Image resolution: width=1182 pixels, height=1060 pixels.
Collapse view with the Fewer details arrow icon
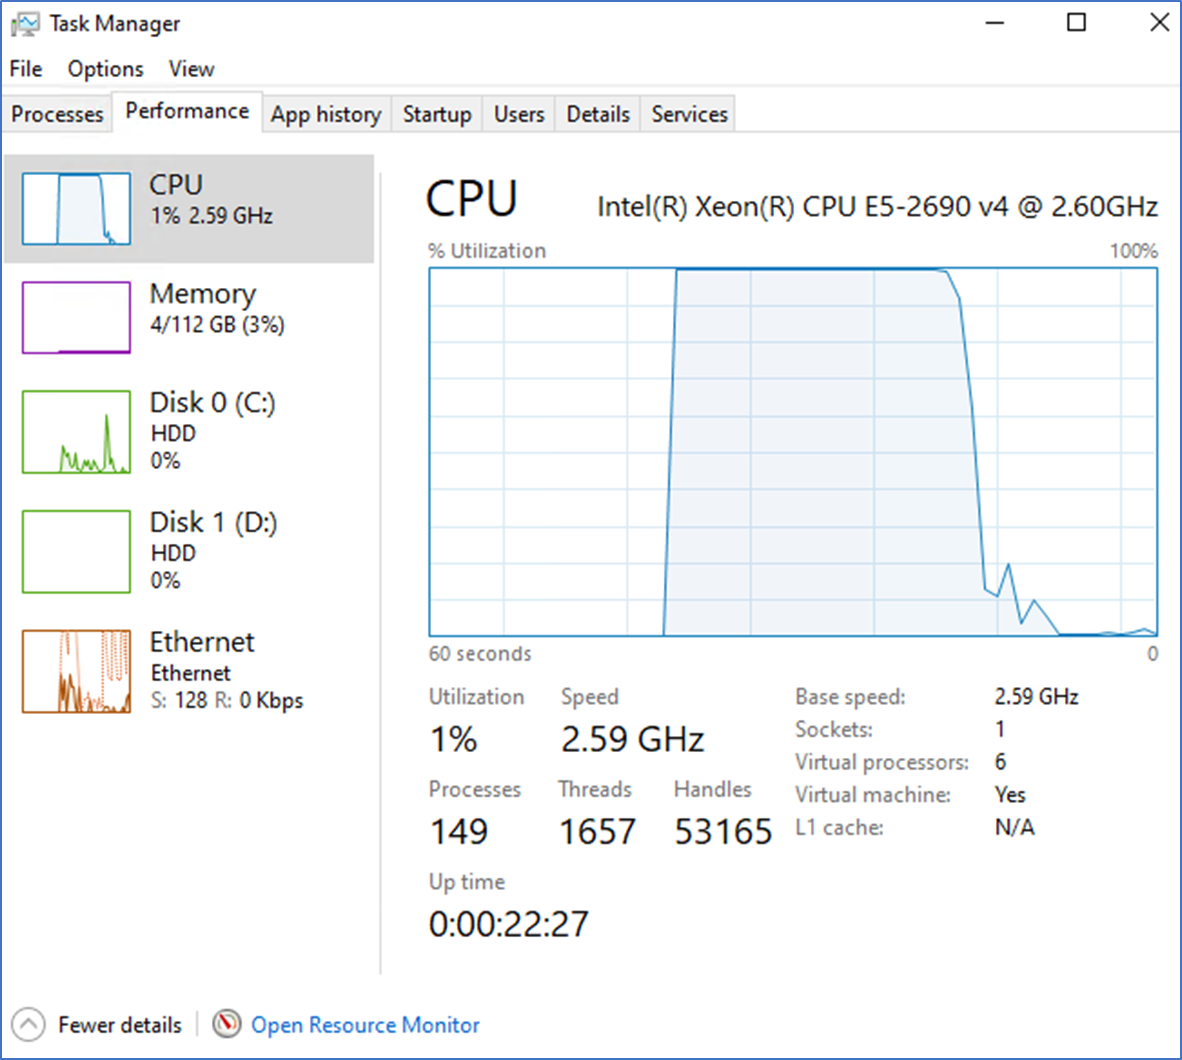29,1025
